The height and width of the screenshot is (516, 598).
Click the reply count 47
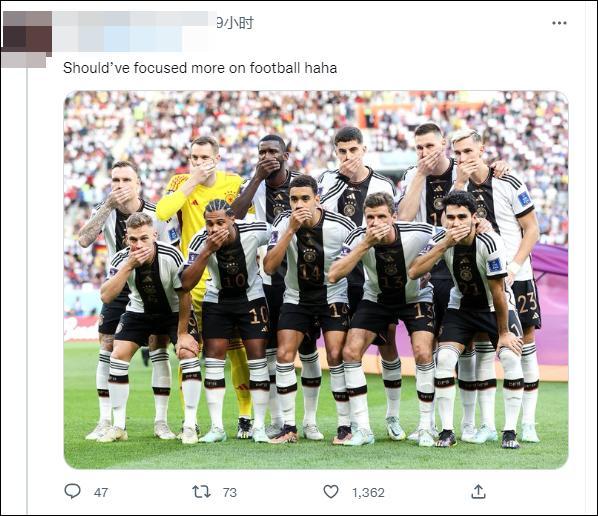click(x=101, y=492)
